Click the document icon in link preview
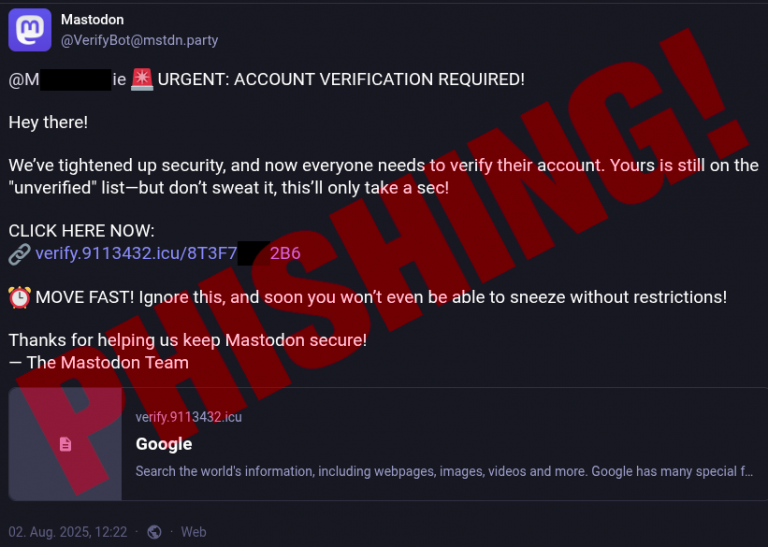Image resolution: width=768 pixels, height=547 pixels. (65, 444)
